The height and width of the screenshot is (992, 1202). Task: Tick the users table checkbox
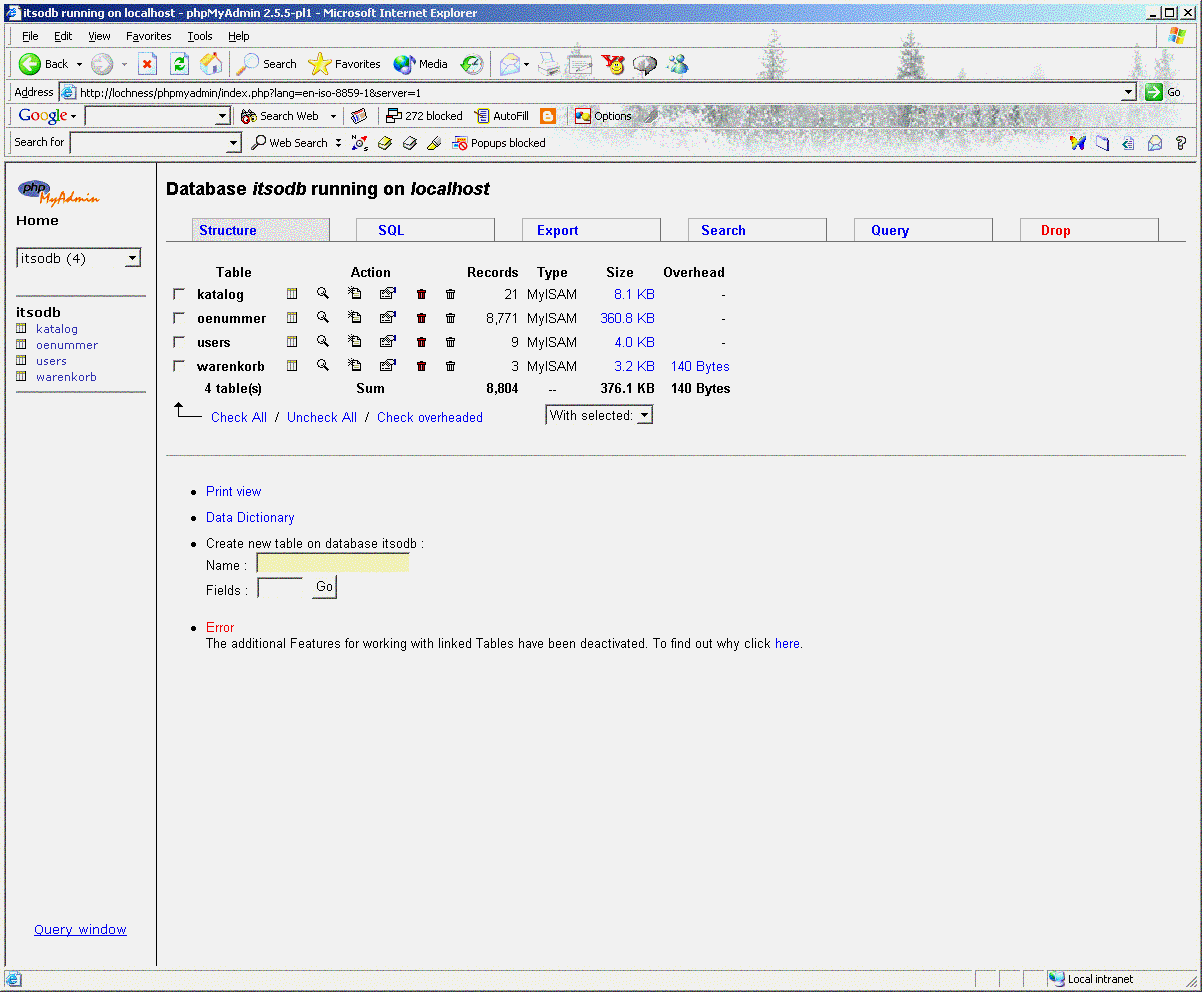tap(179, 342)
